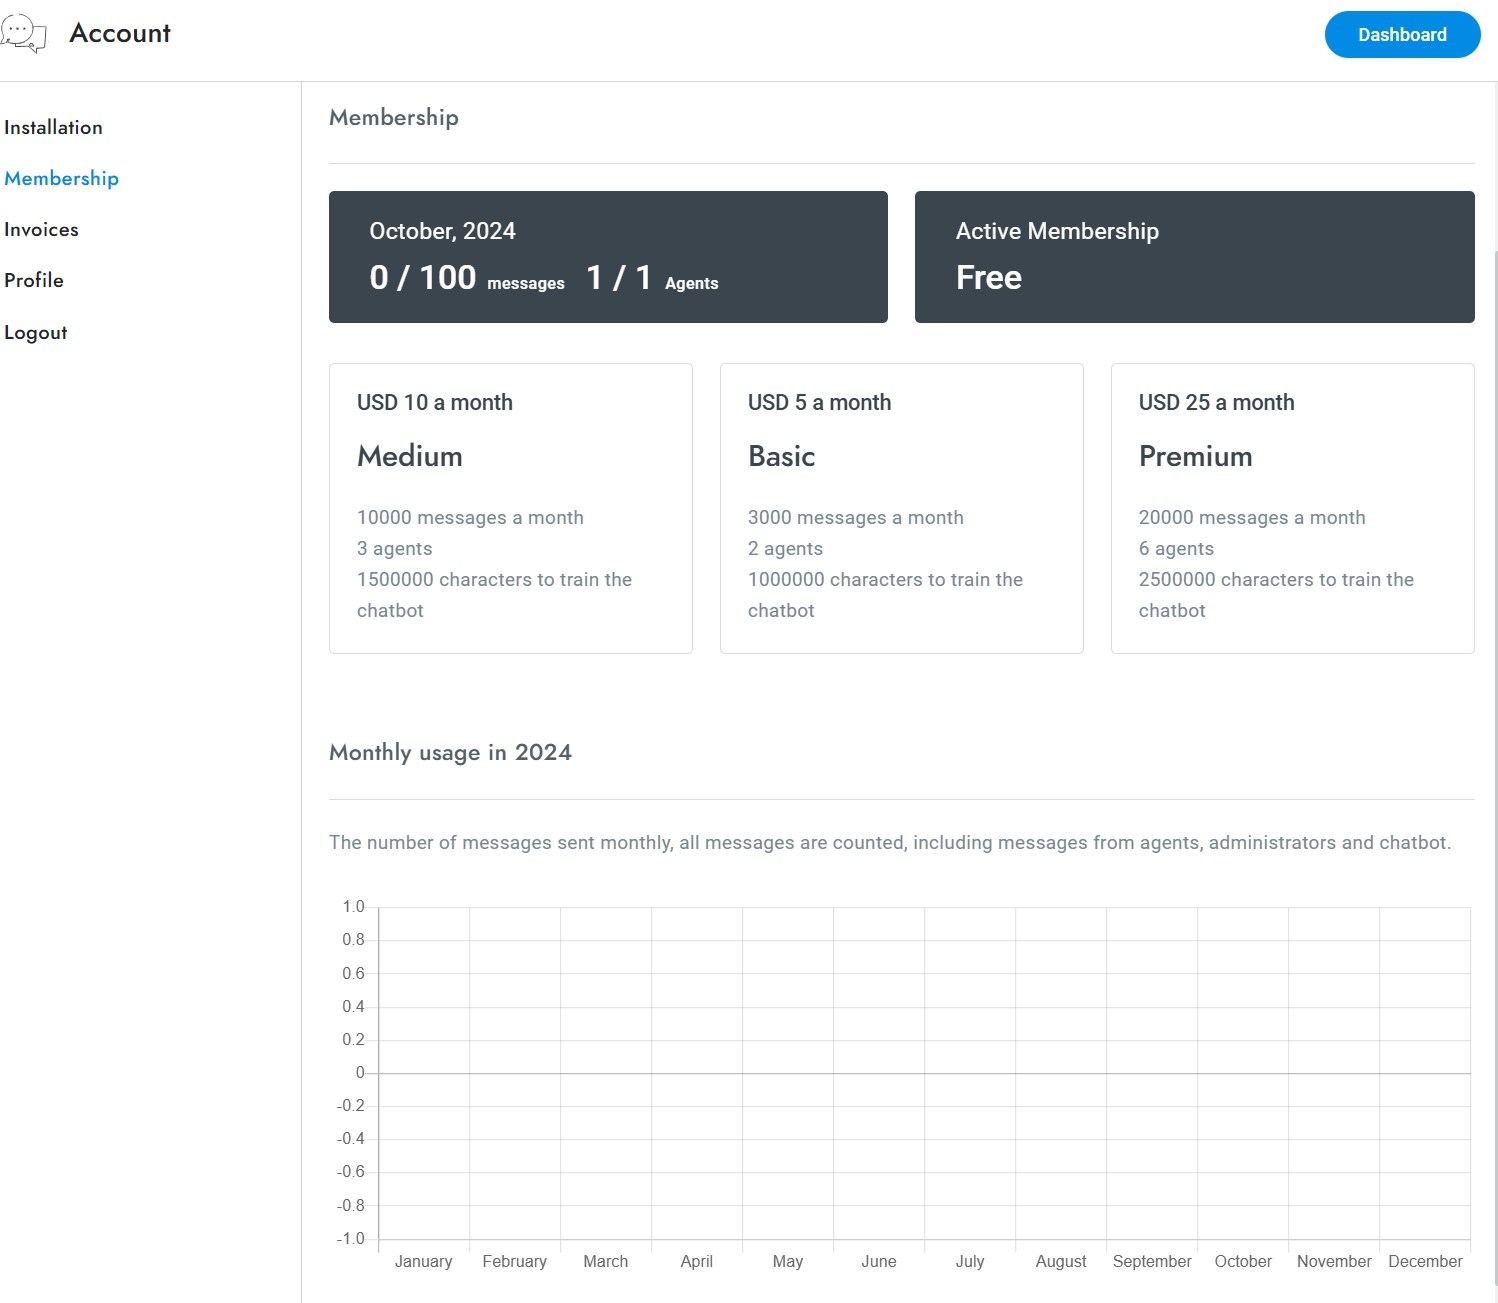Viewport: 1498px width, 1303px height.
Task: Select the Medium plan card
Action: tap(510, 508)
